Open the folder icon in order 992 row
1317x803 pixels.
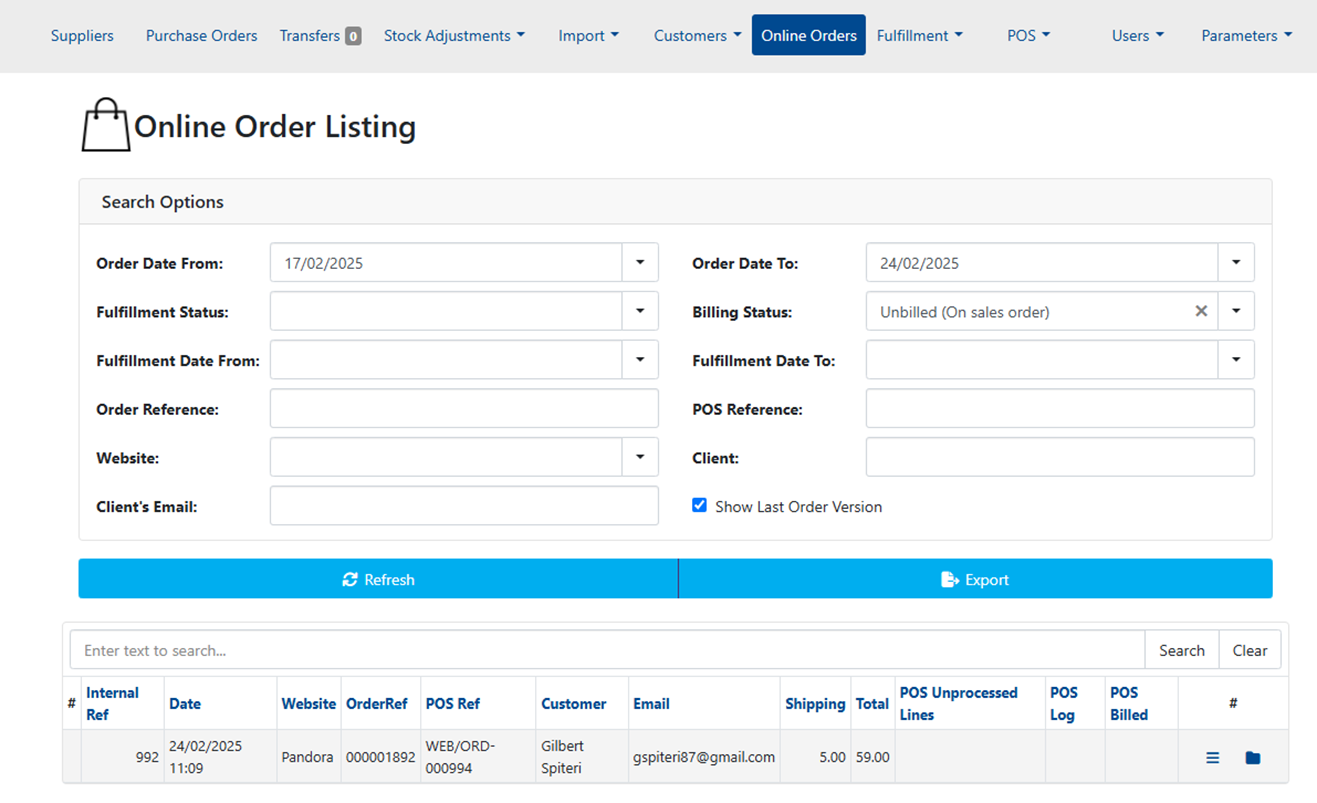point(1253,758)
